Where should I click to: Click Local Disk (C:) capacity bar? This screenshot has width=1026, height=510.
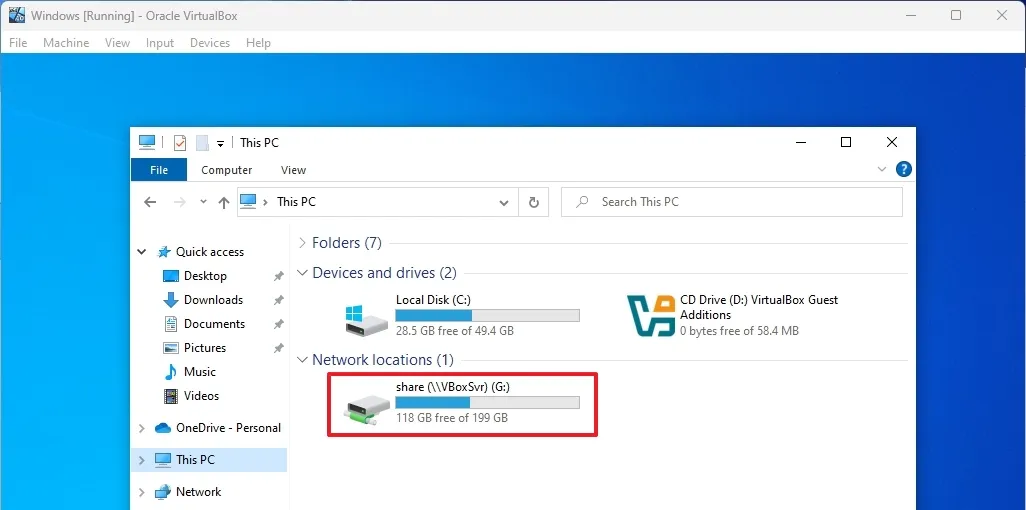click(x=487, y=316)
